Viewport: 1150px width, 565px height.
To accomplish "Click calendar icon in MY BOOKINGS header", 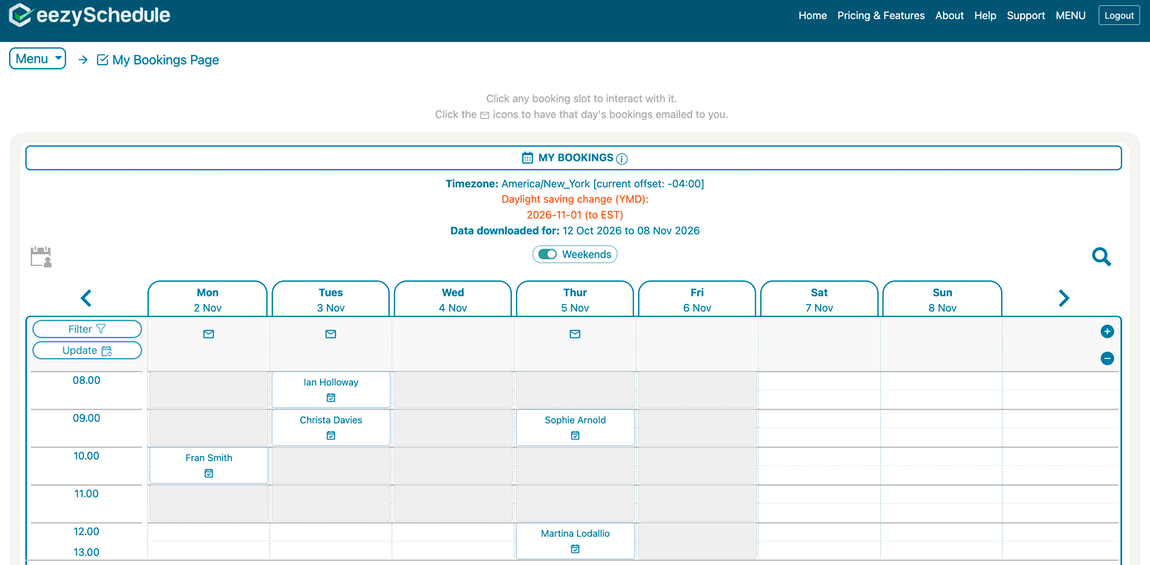I will click(527, 158).
